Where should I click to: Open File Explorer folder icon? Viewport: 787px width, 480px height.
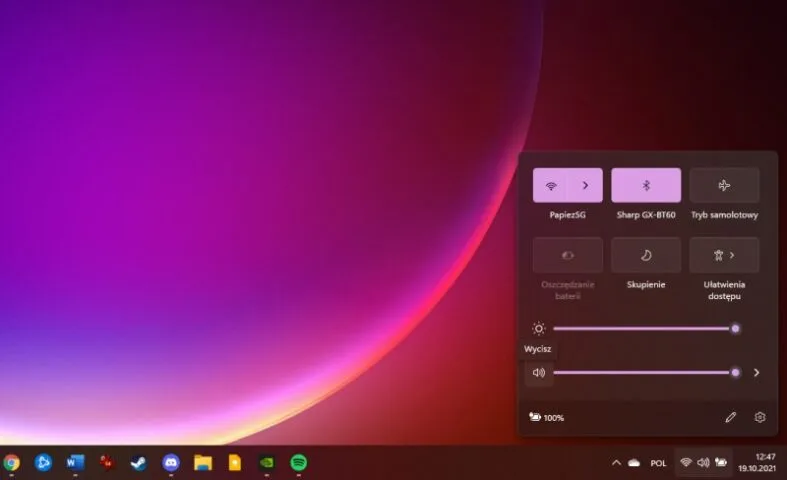pyautogui.click(x=203, y=462)
